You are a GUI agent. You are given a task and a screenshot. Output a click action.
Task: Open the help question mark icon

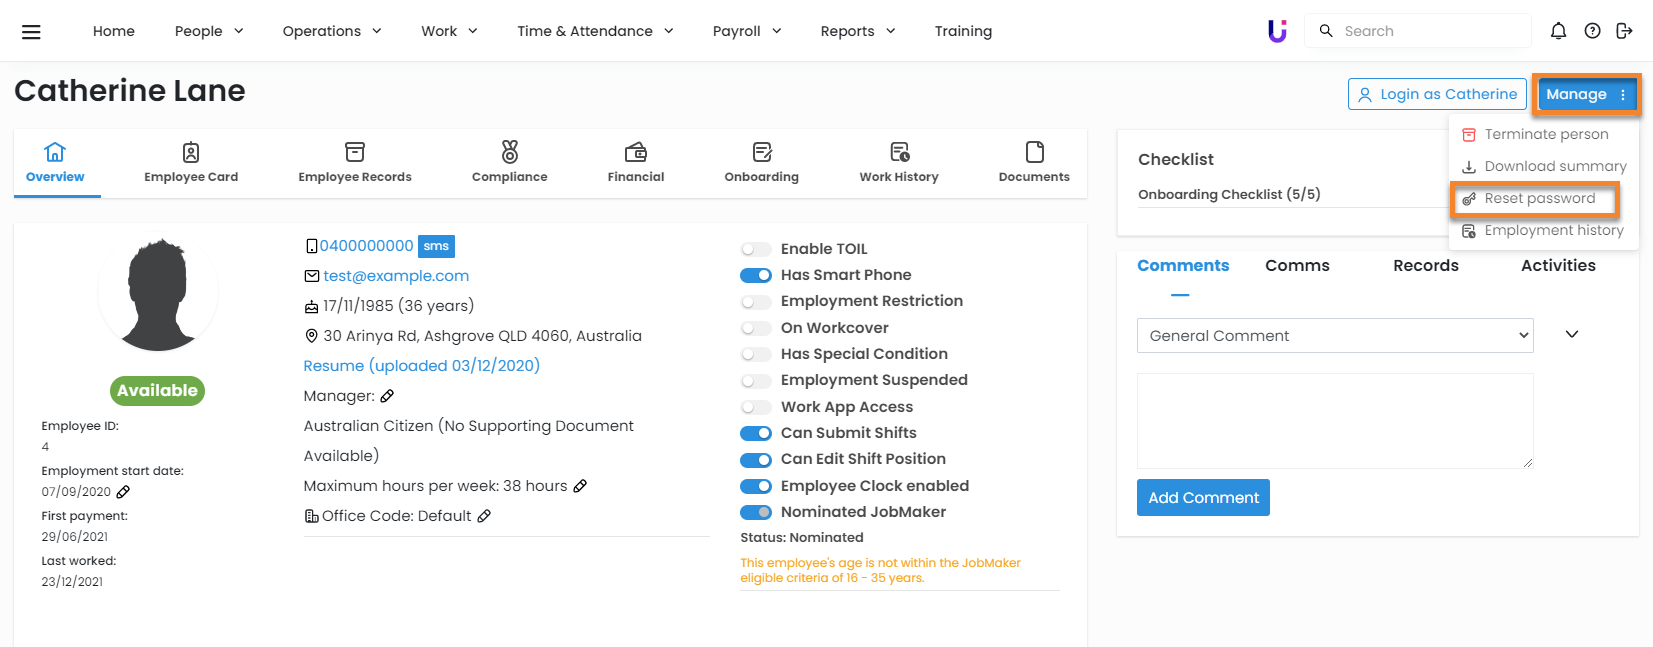(1592, 31)
